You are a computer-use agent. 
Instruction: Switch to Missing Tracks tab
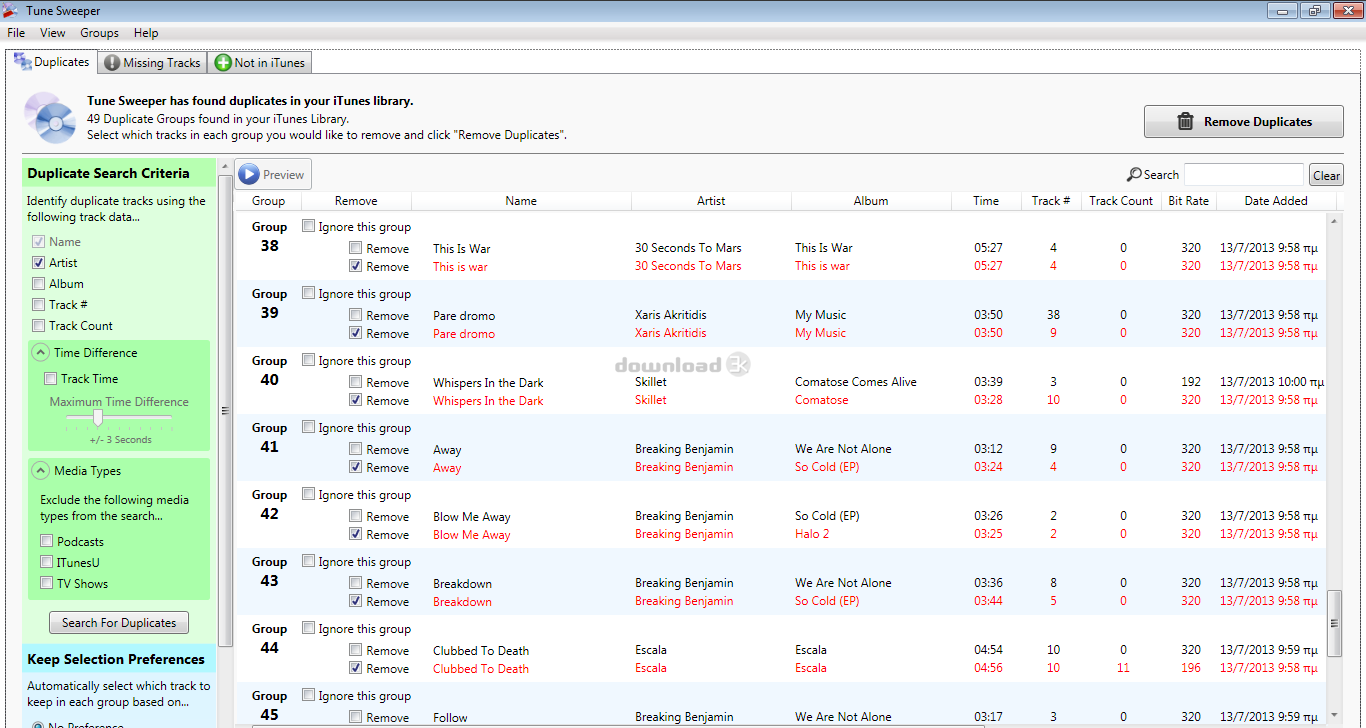click(x=153, y=63)
